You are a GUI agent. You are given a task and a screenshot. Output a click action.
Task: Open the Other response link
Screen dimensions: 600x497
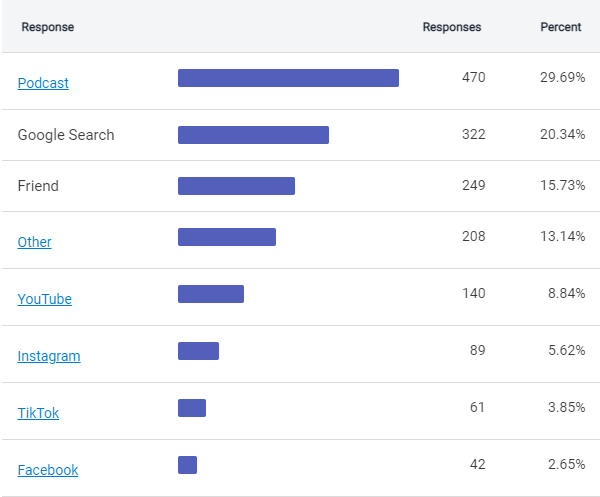tap(34, 242)
